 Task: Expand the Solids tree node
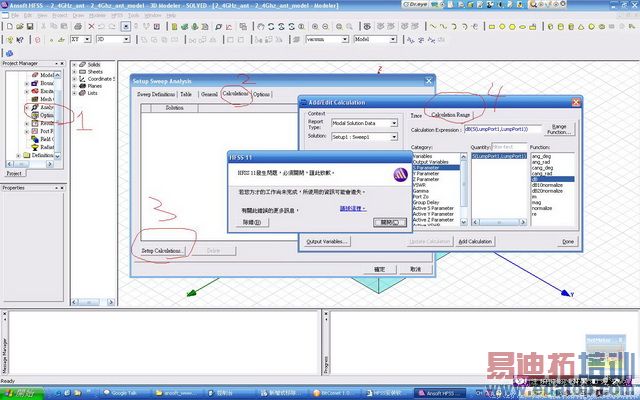pos(74,64)
